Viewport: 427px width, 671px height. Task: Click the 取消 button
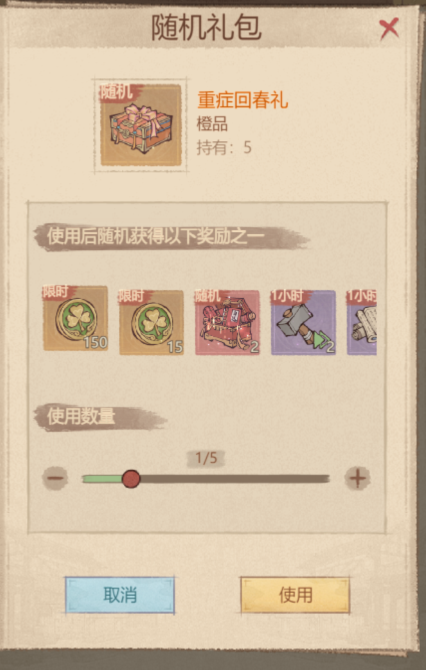tap(120, 595)
